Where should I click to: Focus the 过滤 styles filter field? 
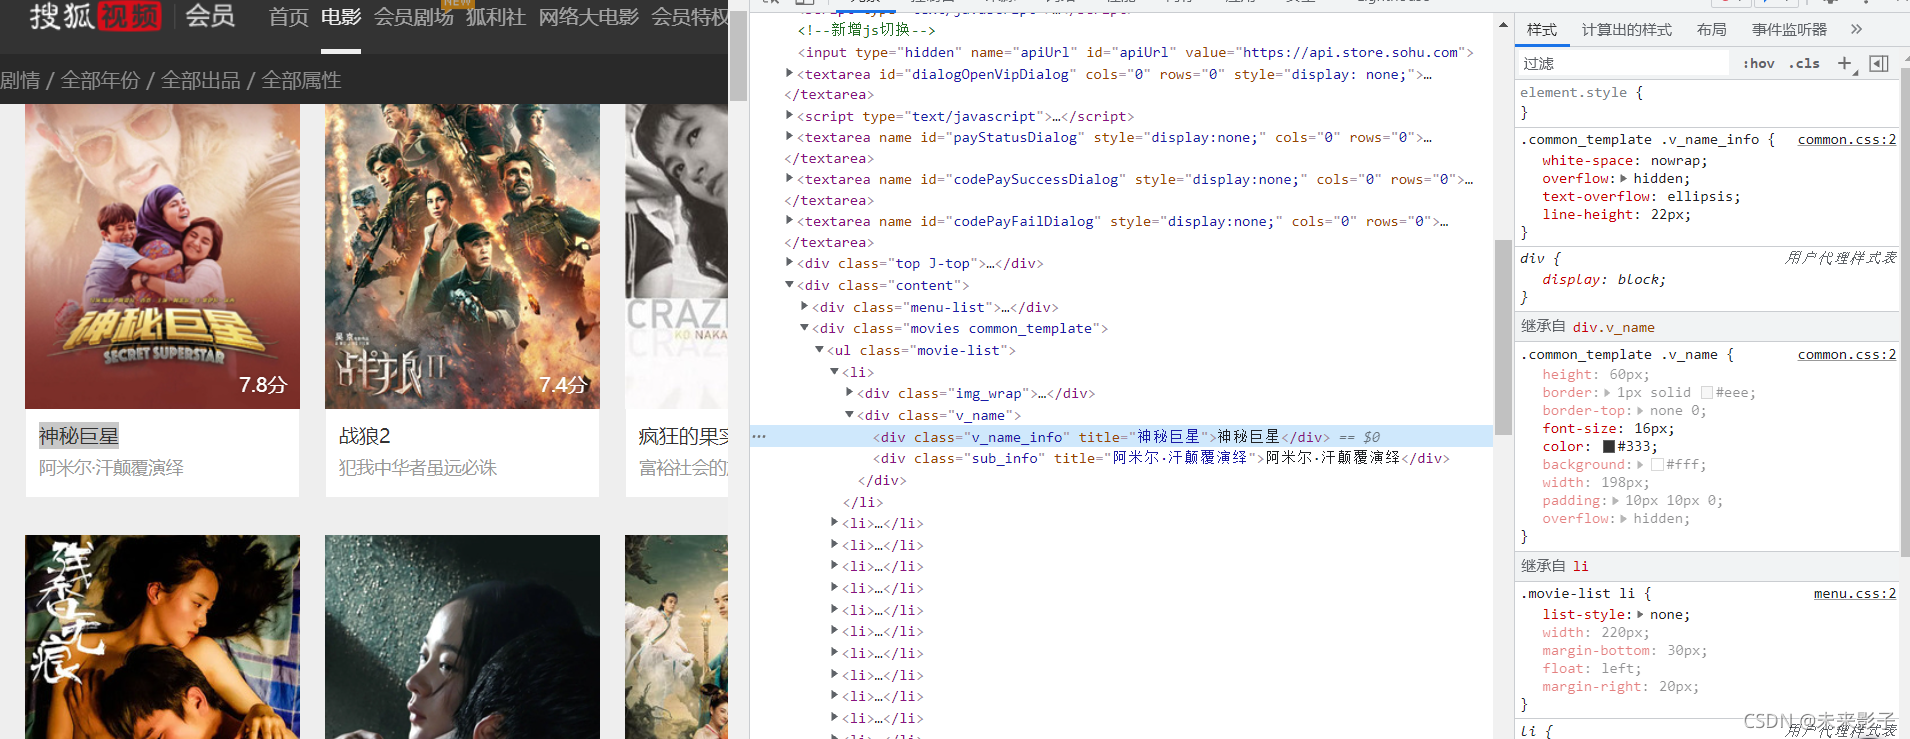coord(1624,63)
